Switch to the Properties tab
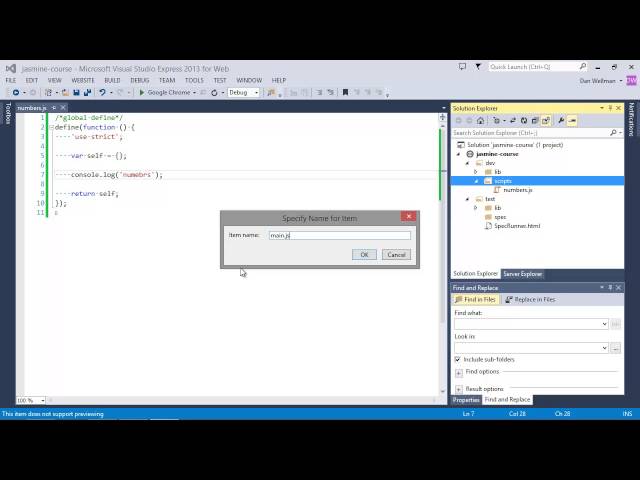 (466, 400)
